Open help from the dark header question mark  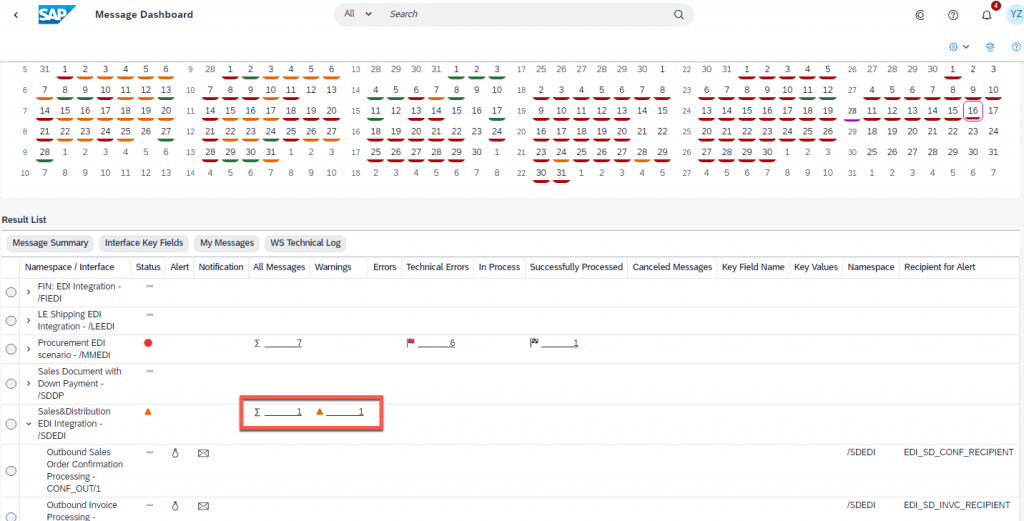(x=953, y=15)
